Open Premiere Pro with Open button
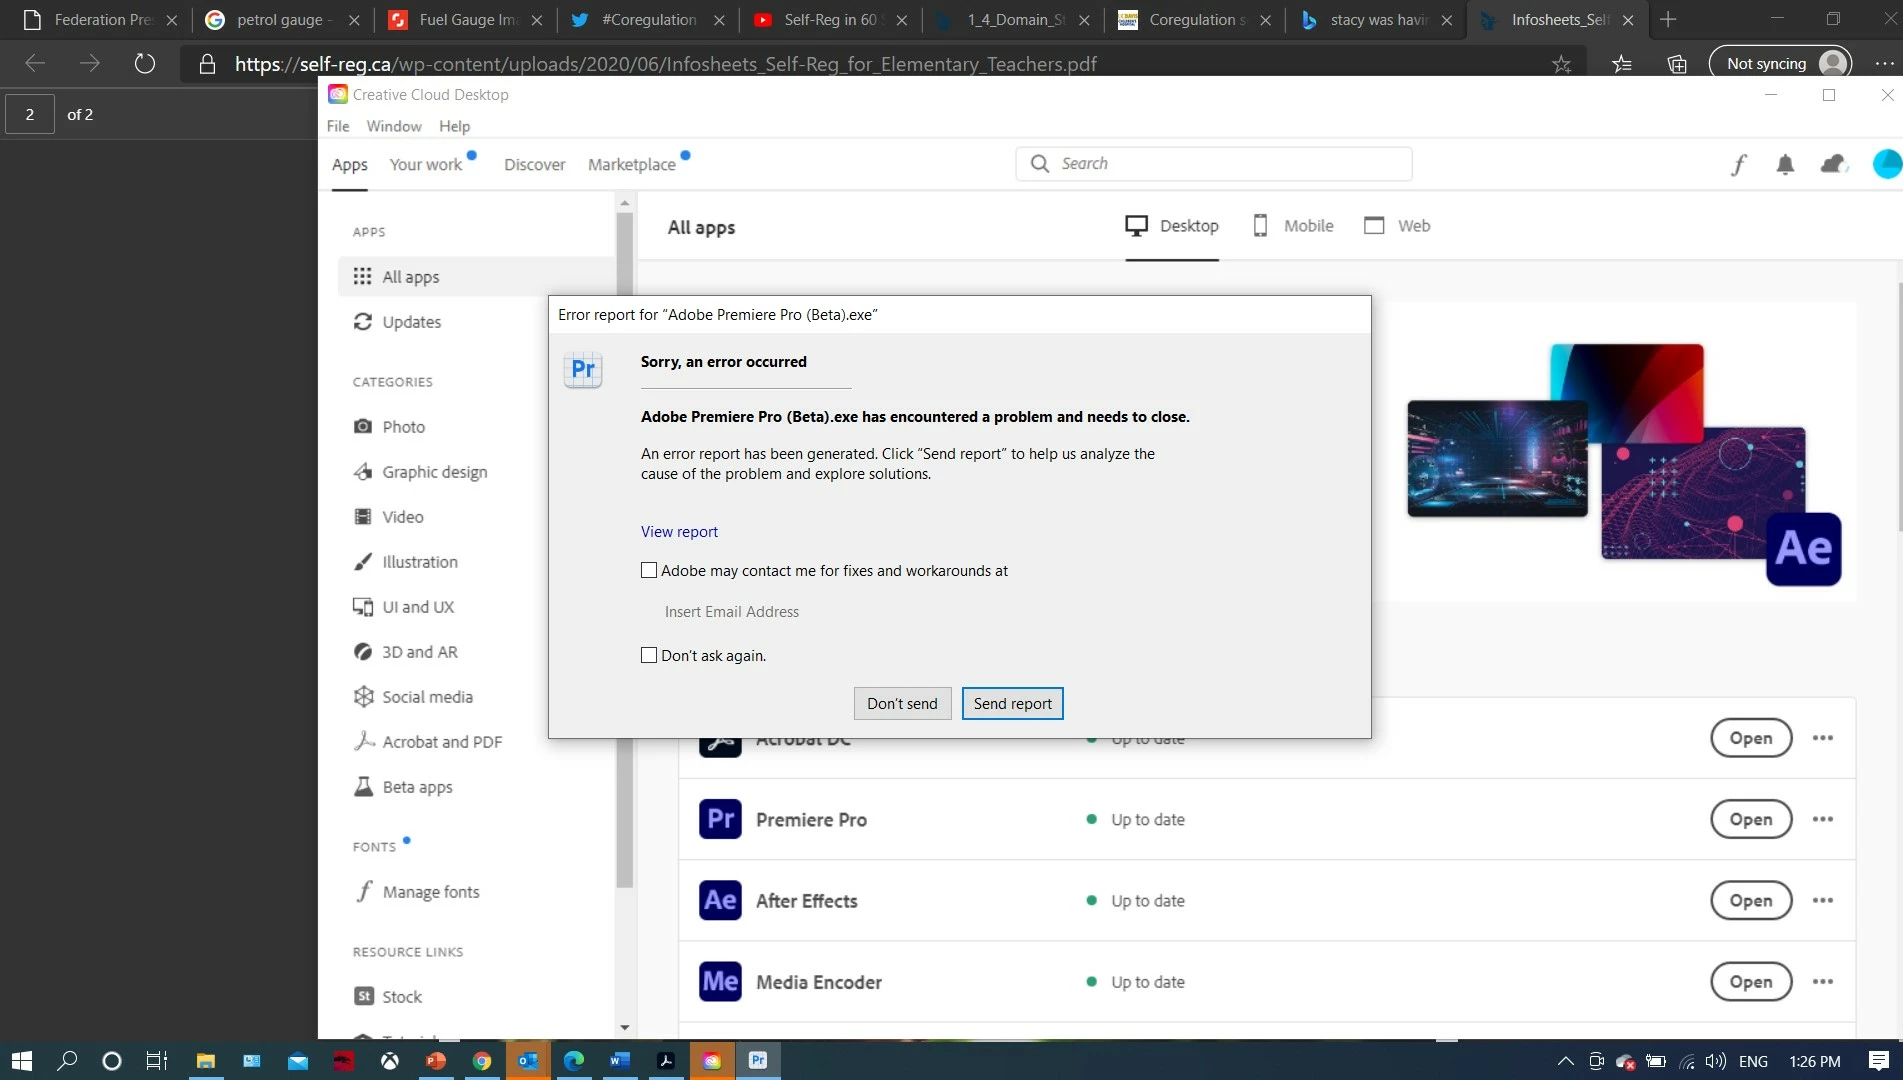 coord(1750,819)
